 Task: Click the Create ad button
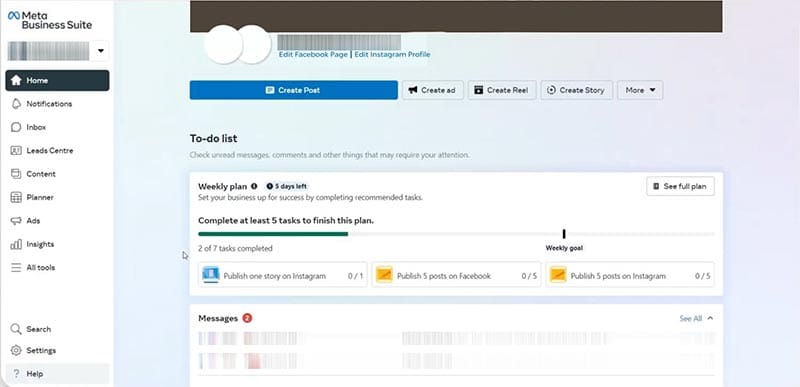433,90
